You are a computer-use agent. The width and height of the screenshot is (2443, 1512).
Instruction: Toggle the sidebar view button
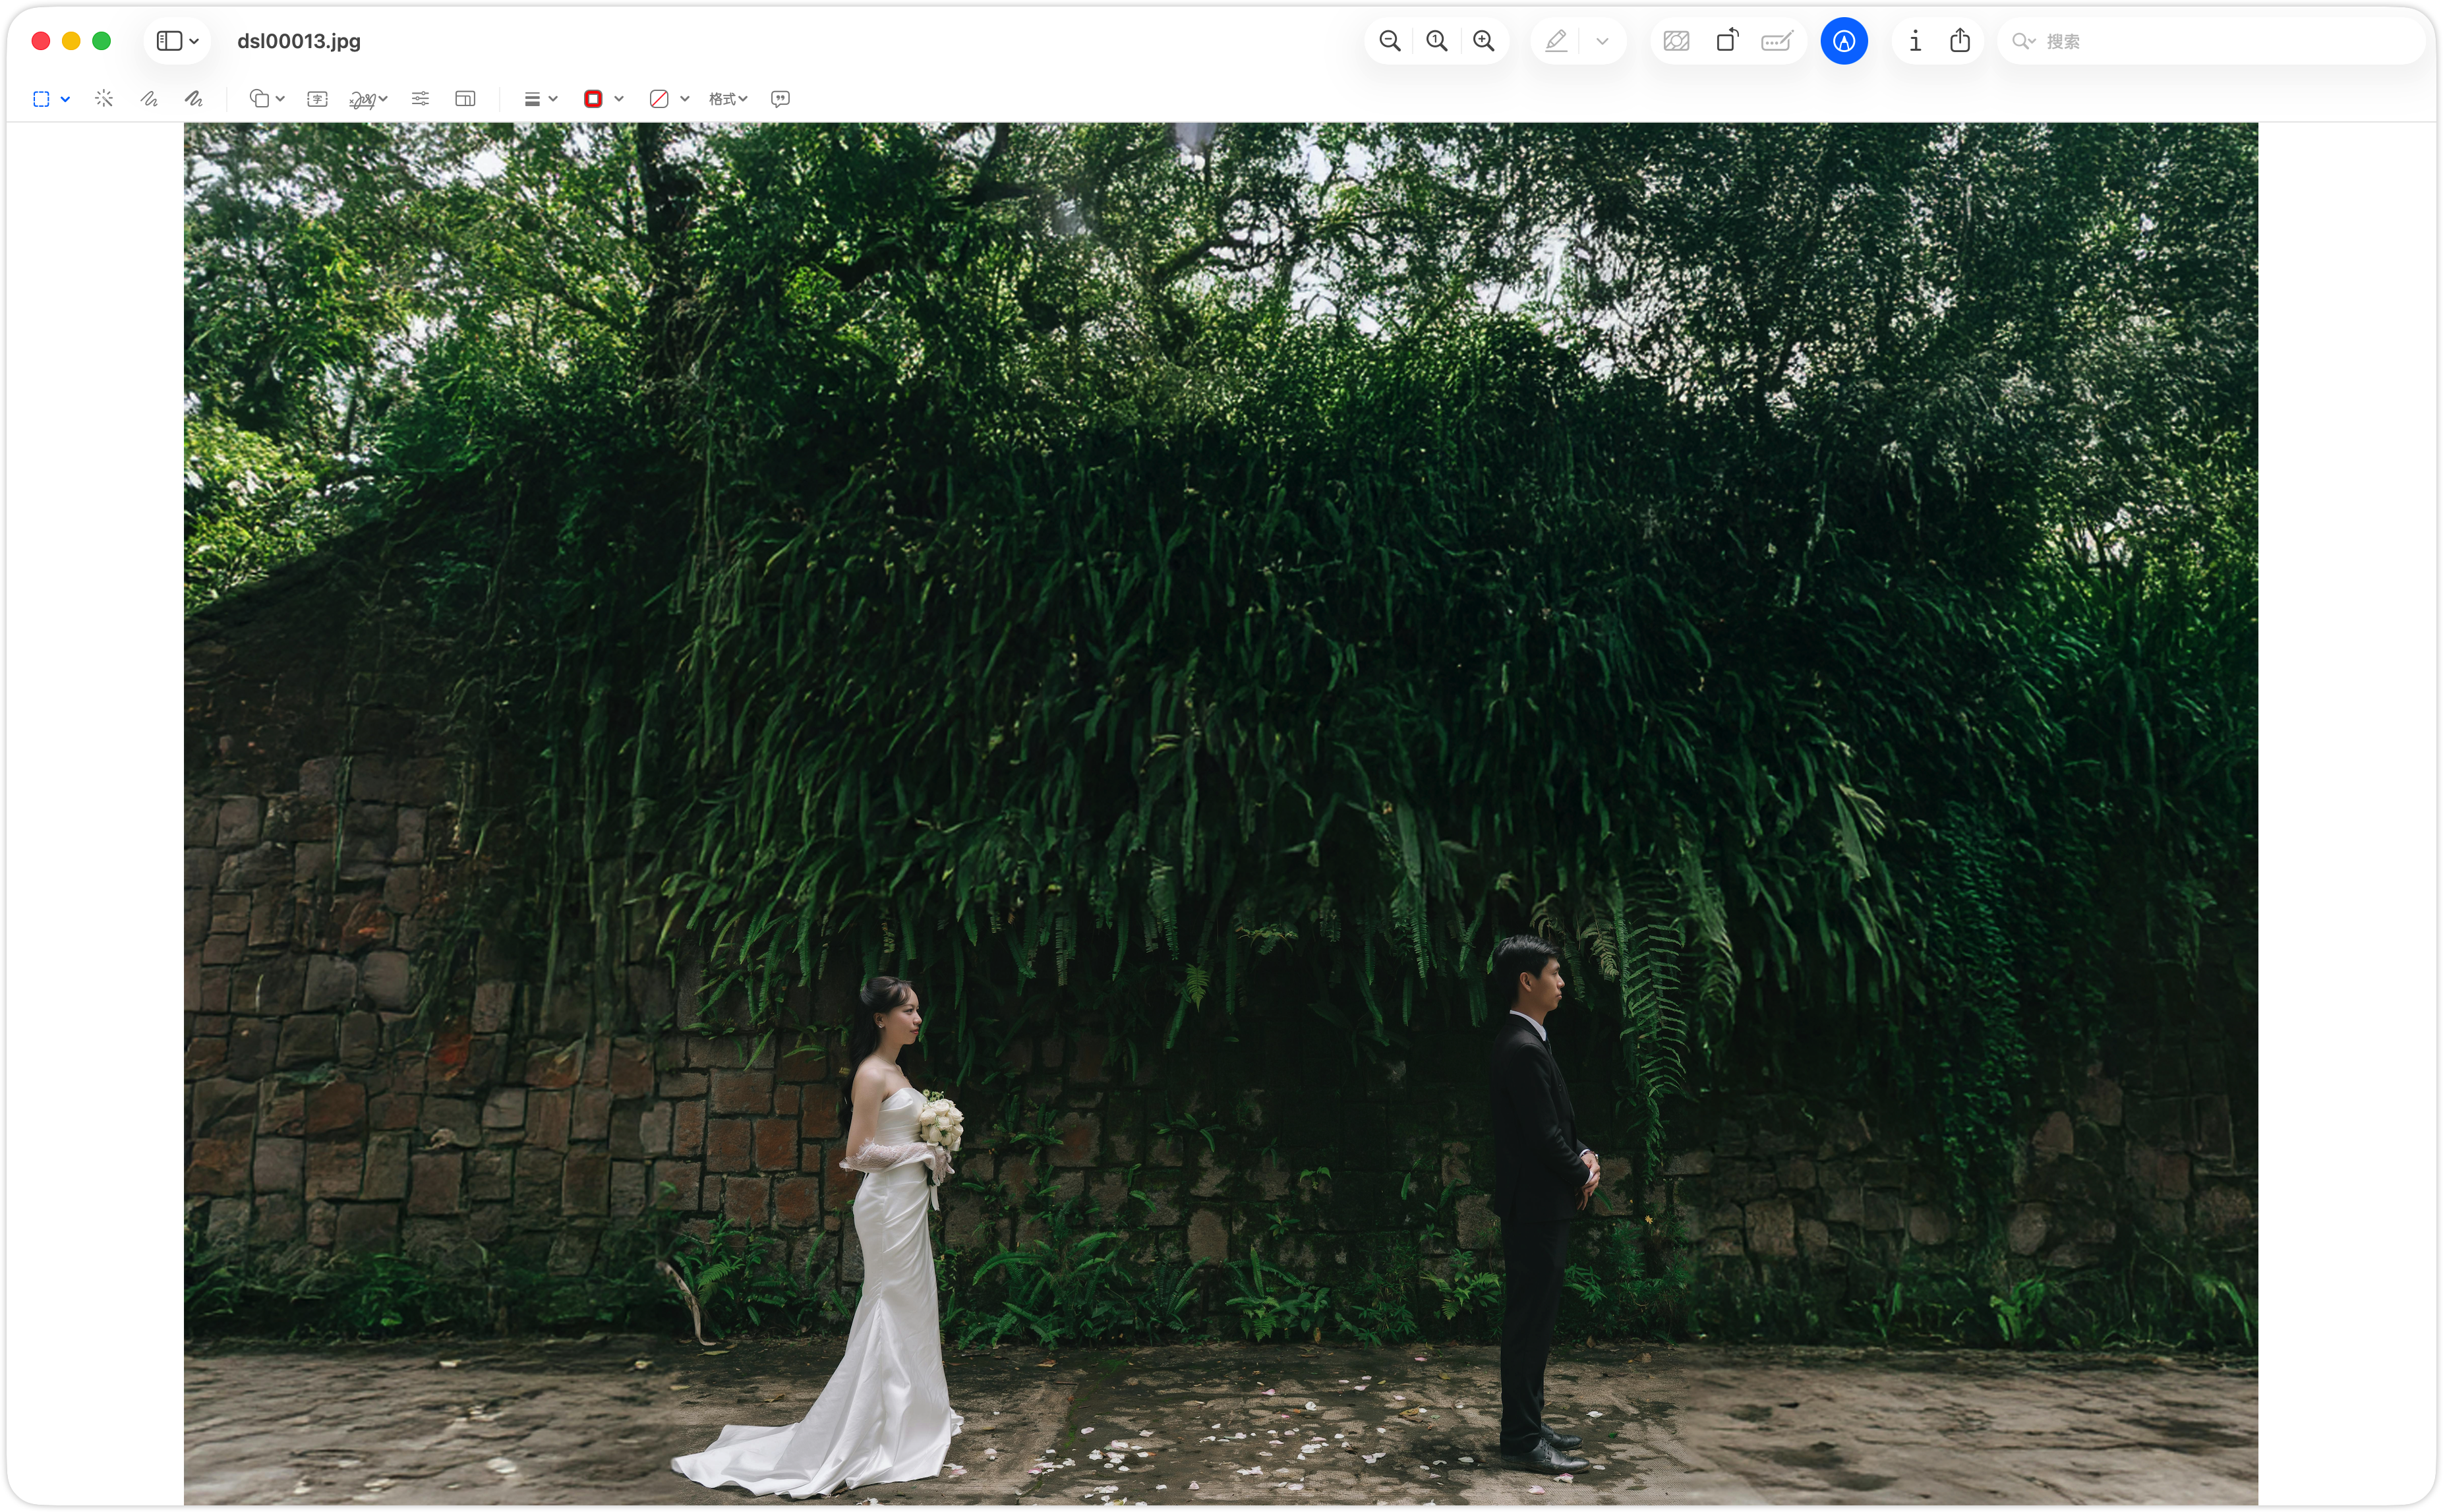(x=169, y=41)
